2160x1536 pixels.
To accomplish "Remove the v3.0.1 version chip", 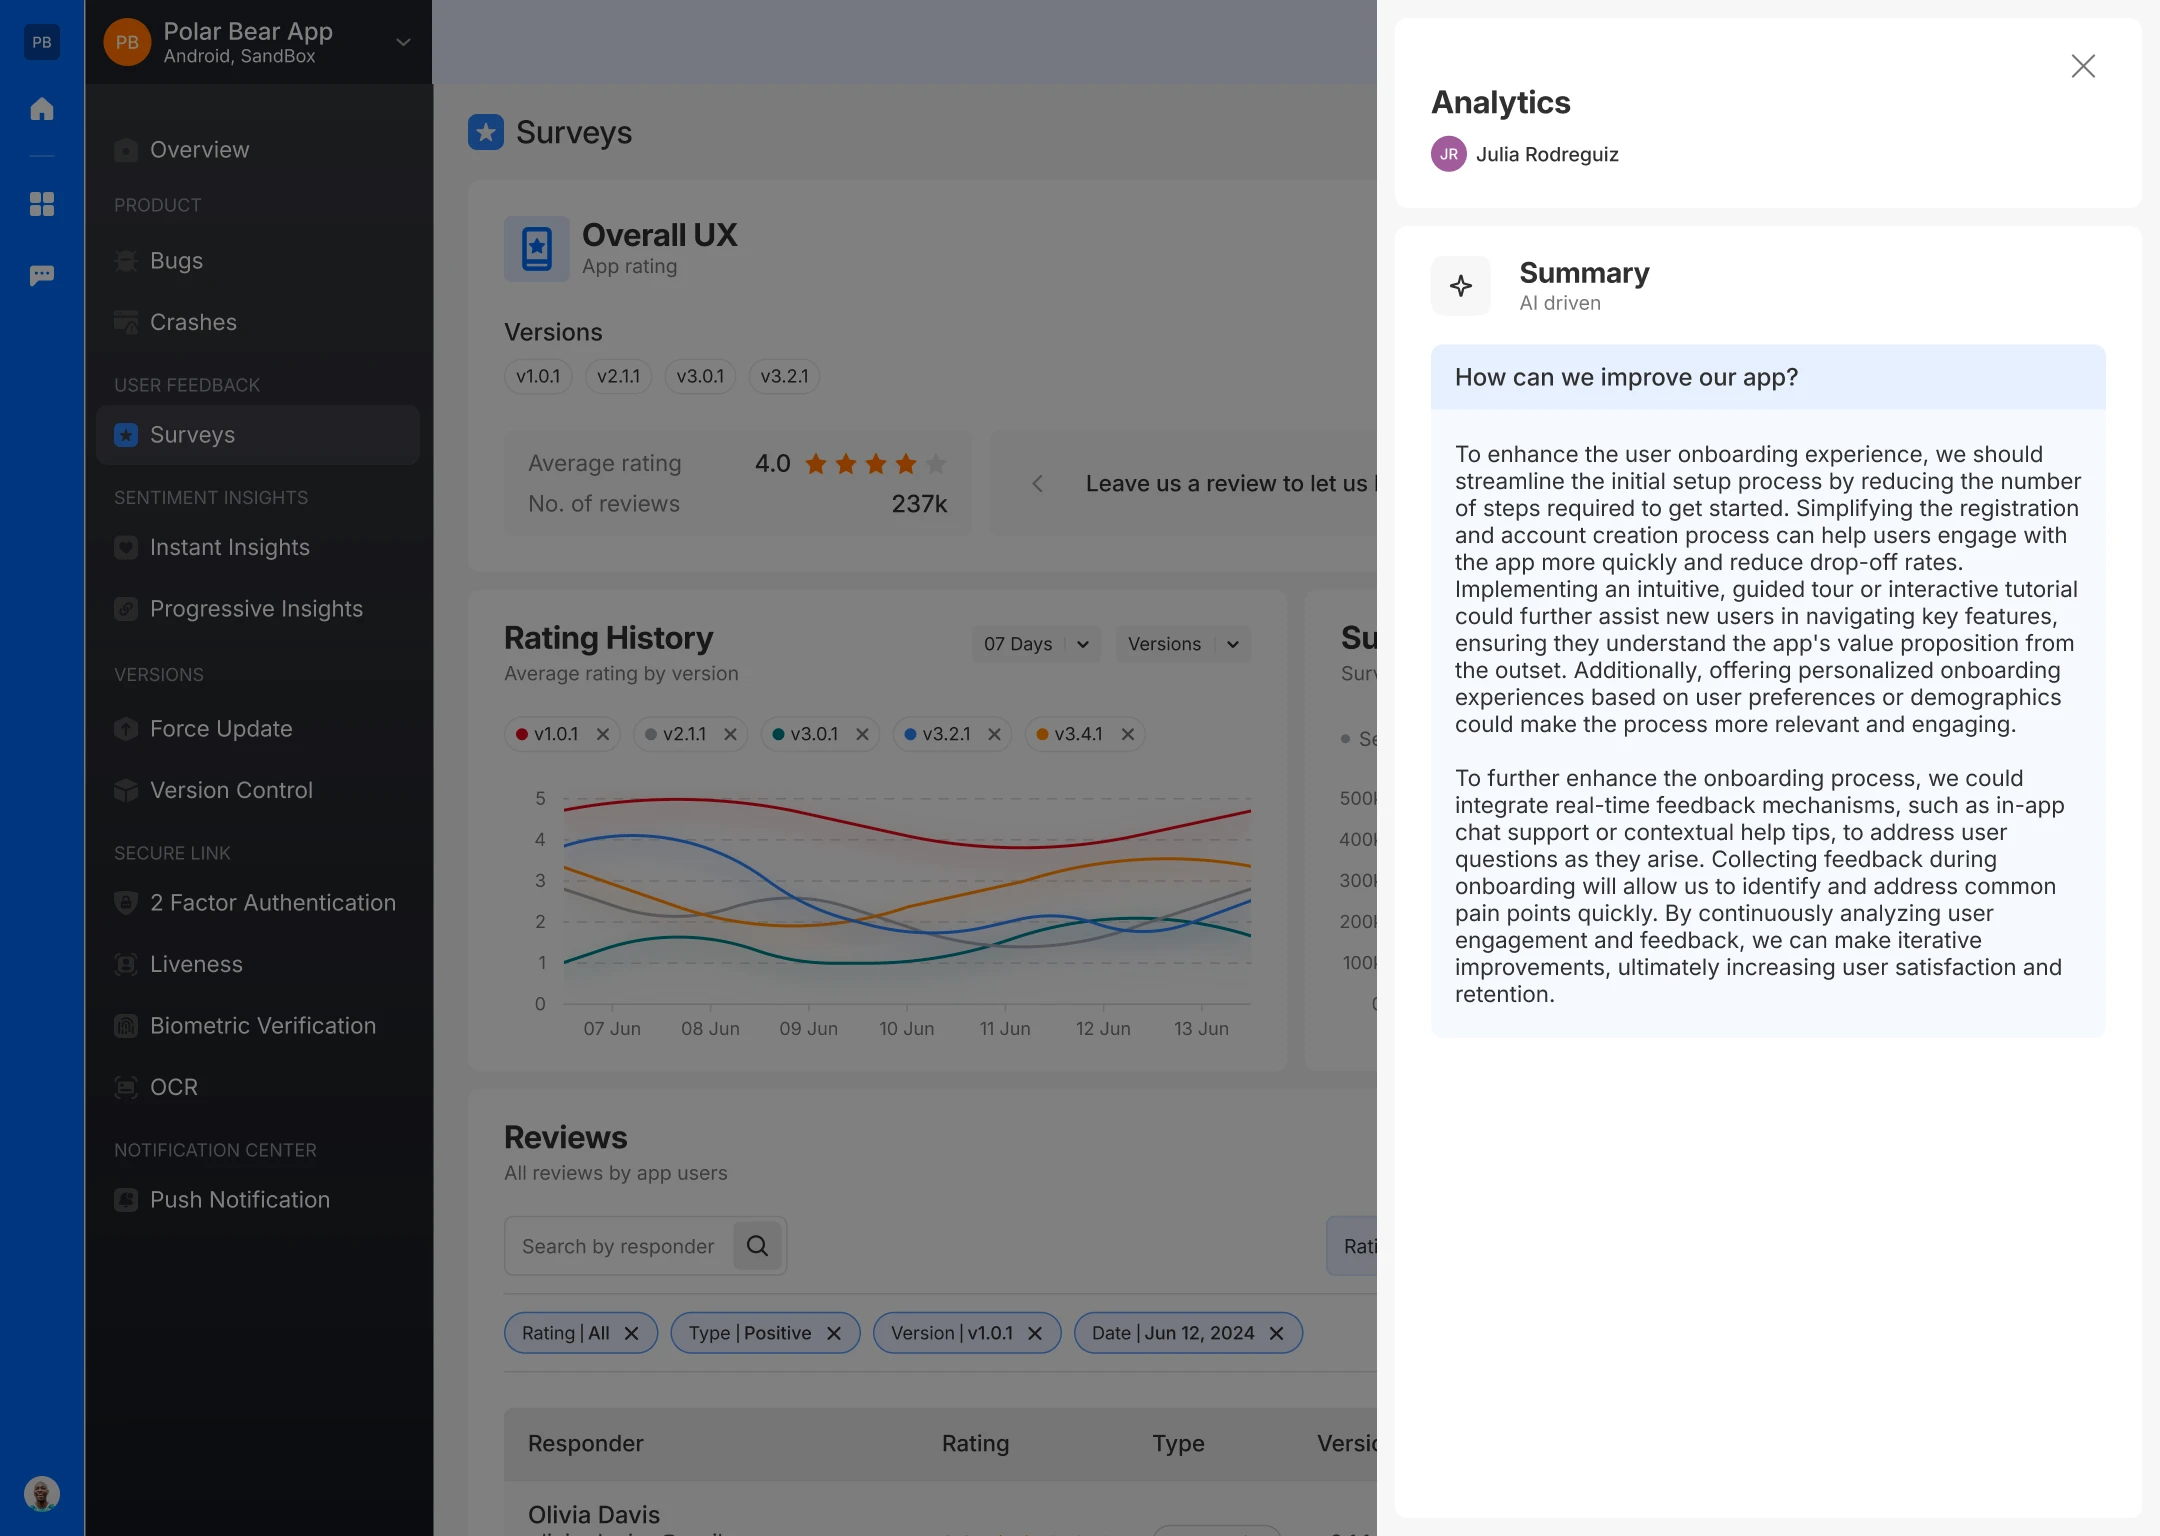I will click(862, 734).
